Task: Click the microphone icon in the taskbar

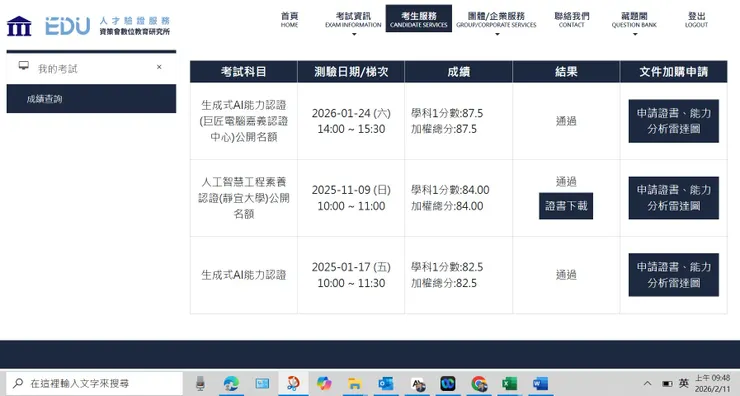Action: 201,383
